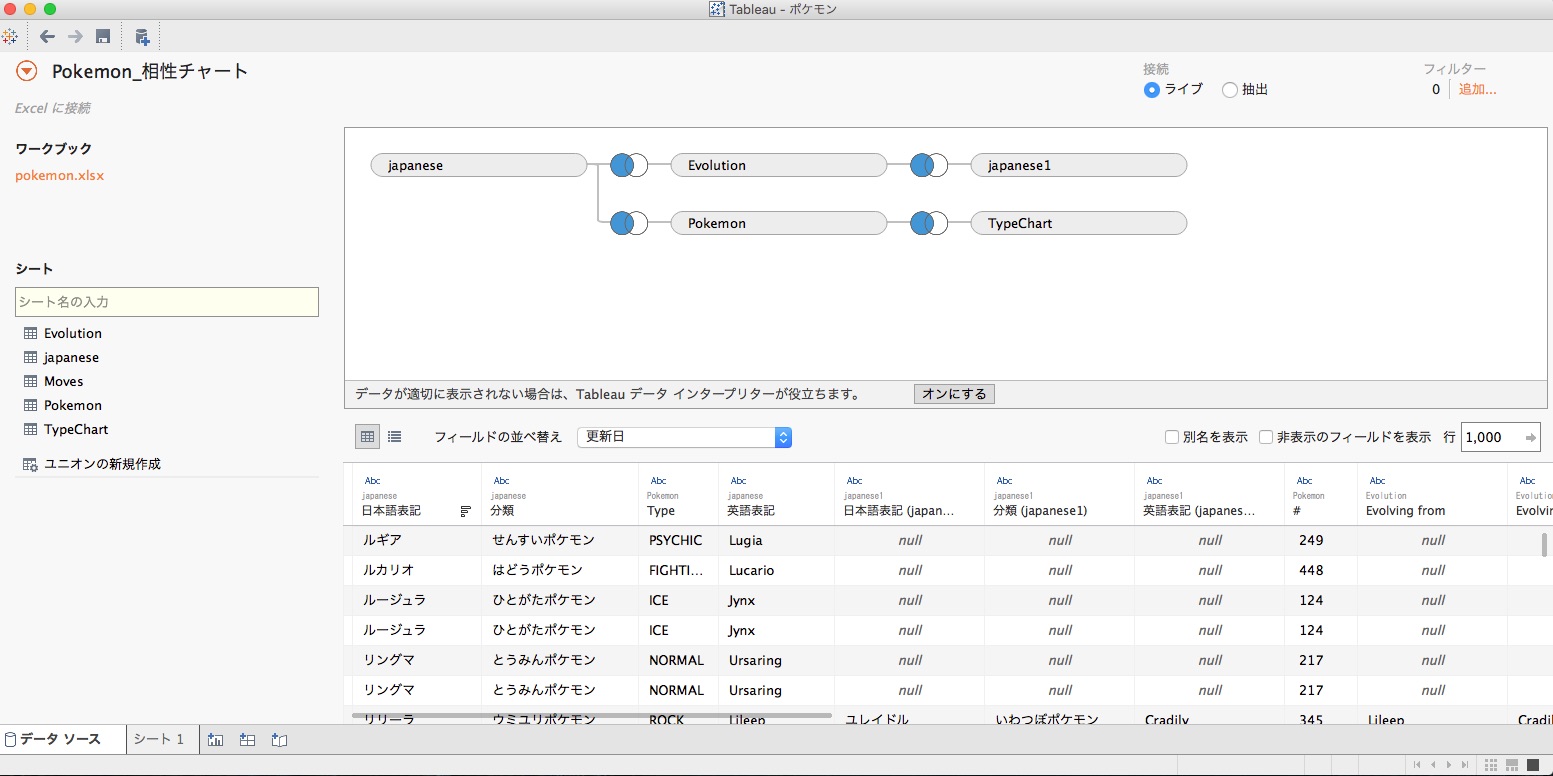Select the ライブ connection radio button

point(1152,89)
